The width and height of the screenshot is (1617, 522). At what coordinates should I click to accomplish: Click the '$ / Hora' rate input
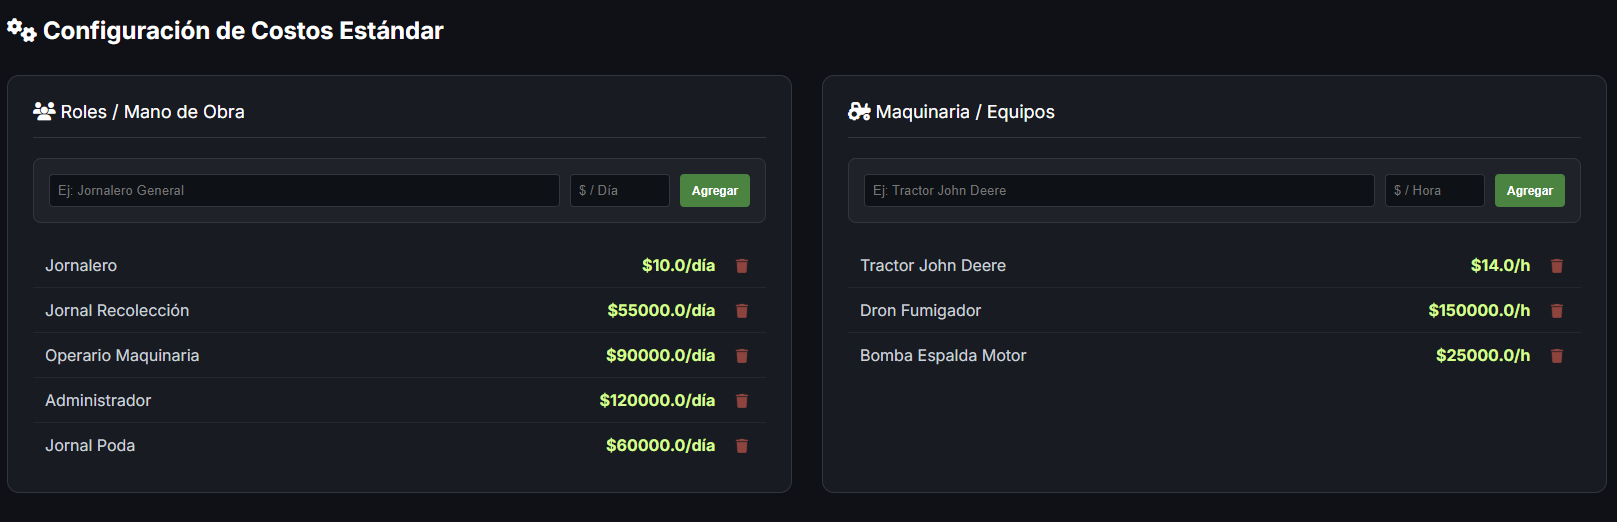[1434, 191]
